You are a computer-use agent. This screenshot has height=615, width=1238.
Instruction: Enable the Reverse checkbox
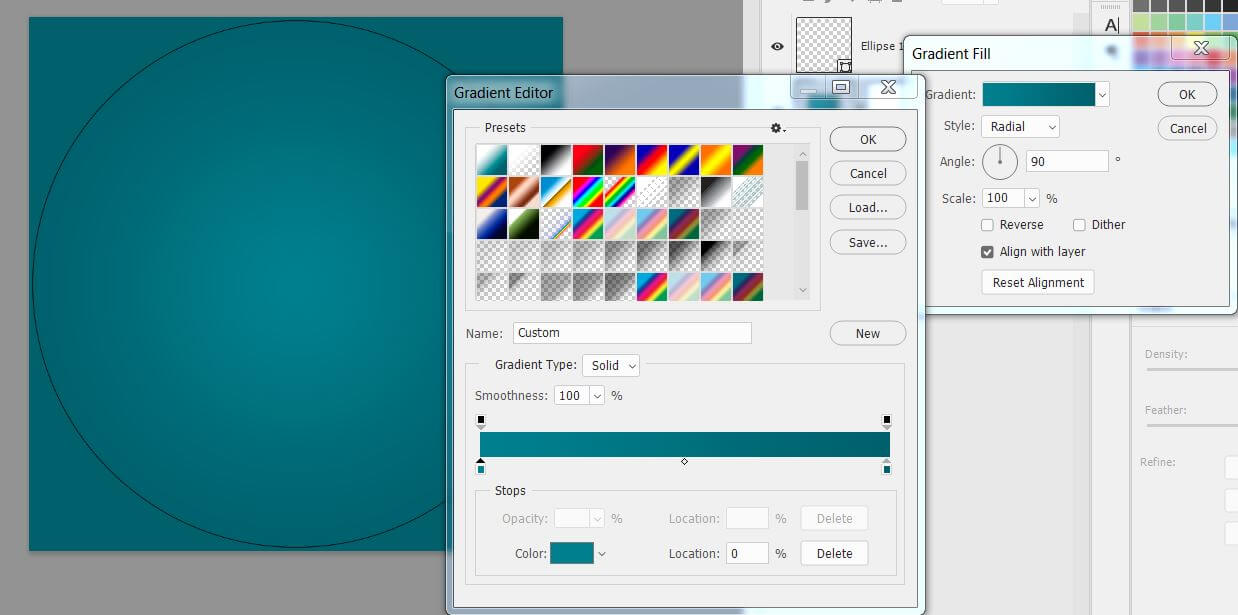click(988, 225)
